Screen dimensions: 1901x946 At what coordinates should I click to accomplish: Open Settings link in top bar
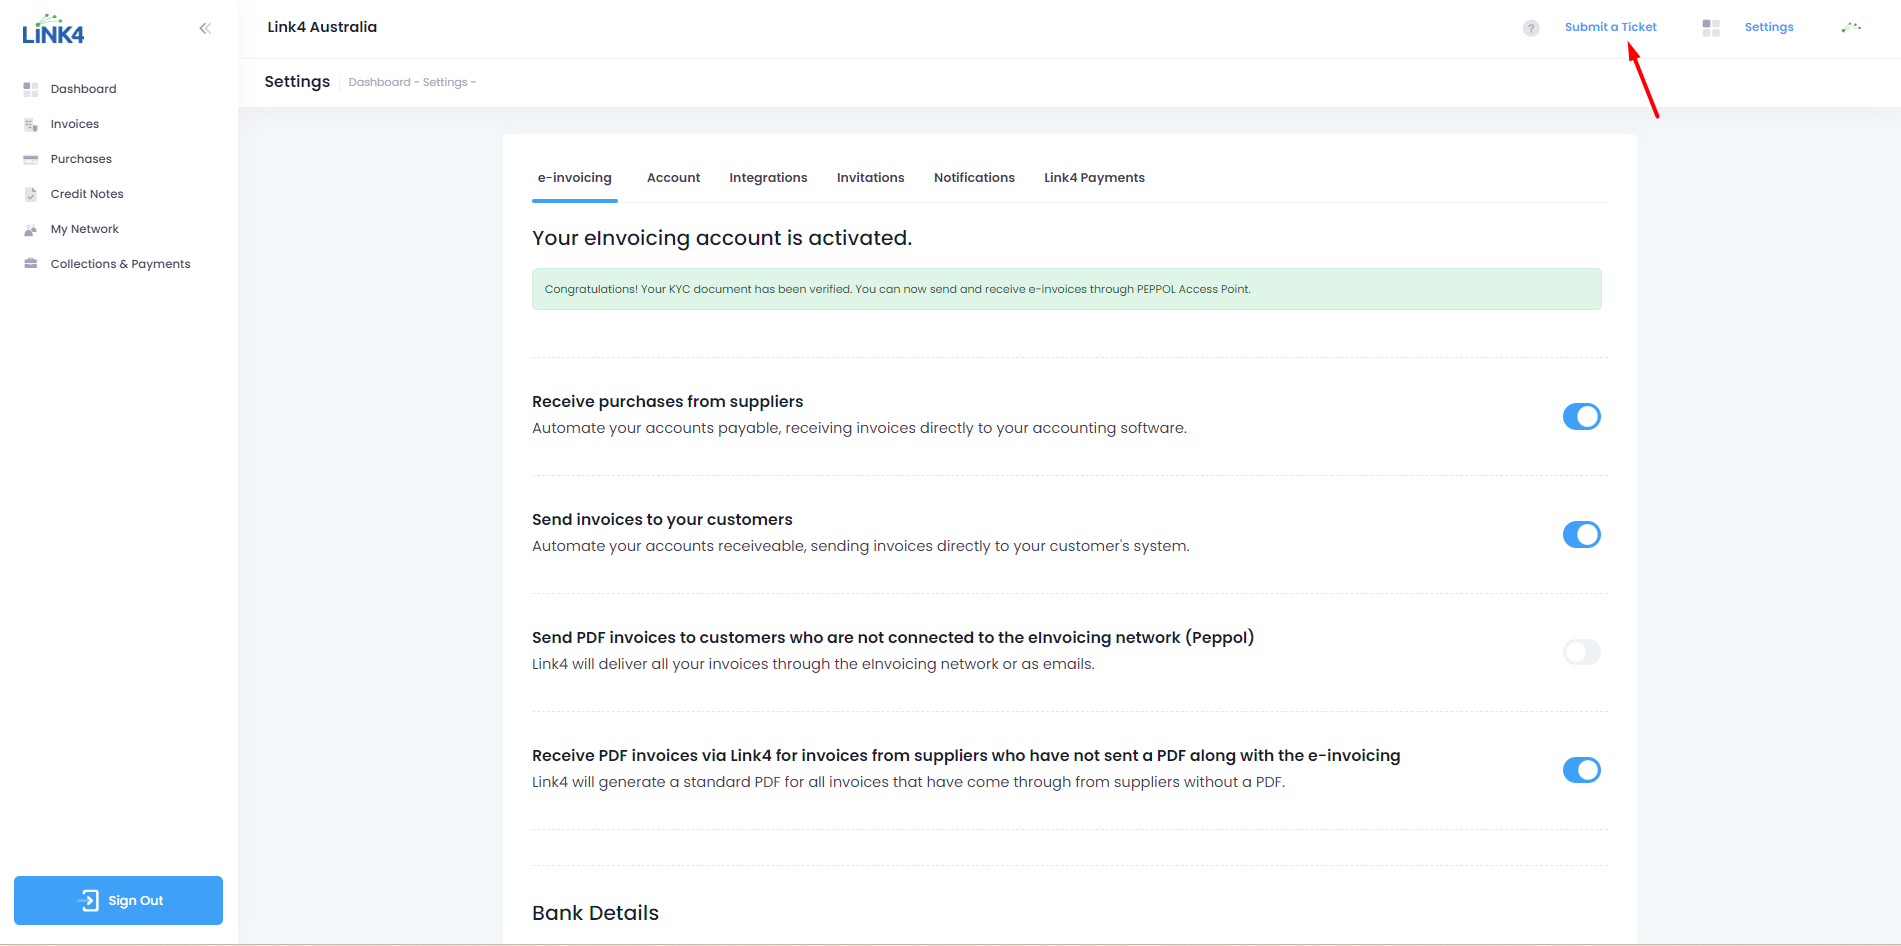click(1769, 27)
